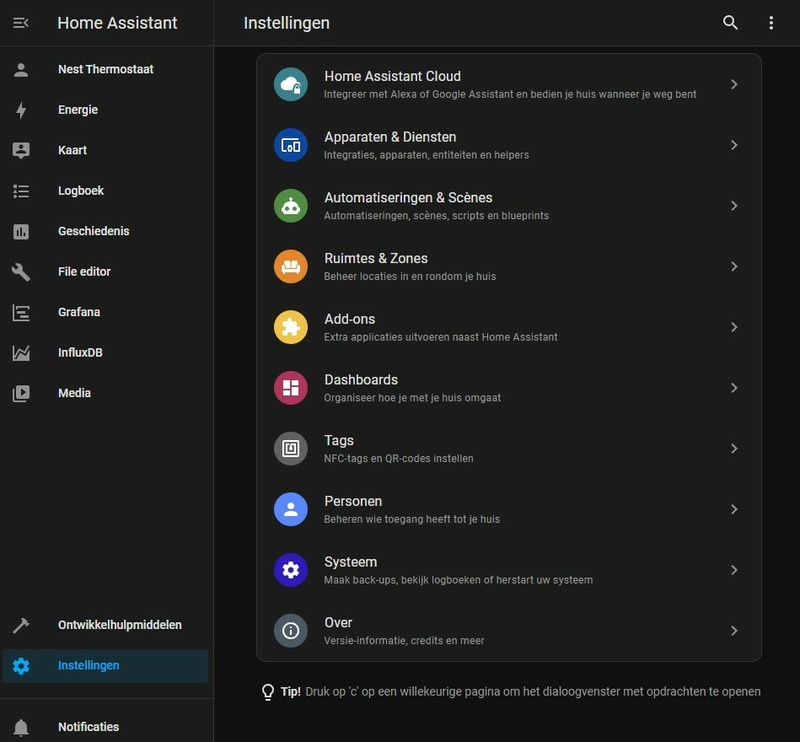Click the Tags NFC icon
Viewport: 800px width, 742px height.
tap(291, 449)
